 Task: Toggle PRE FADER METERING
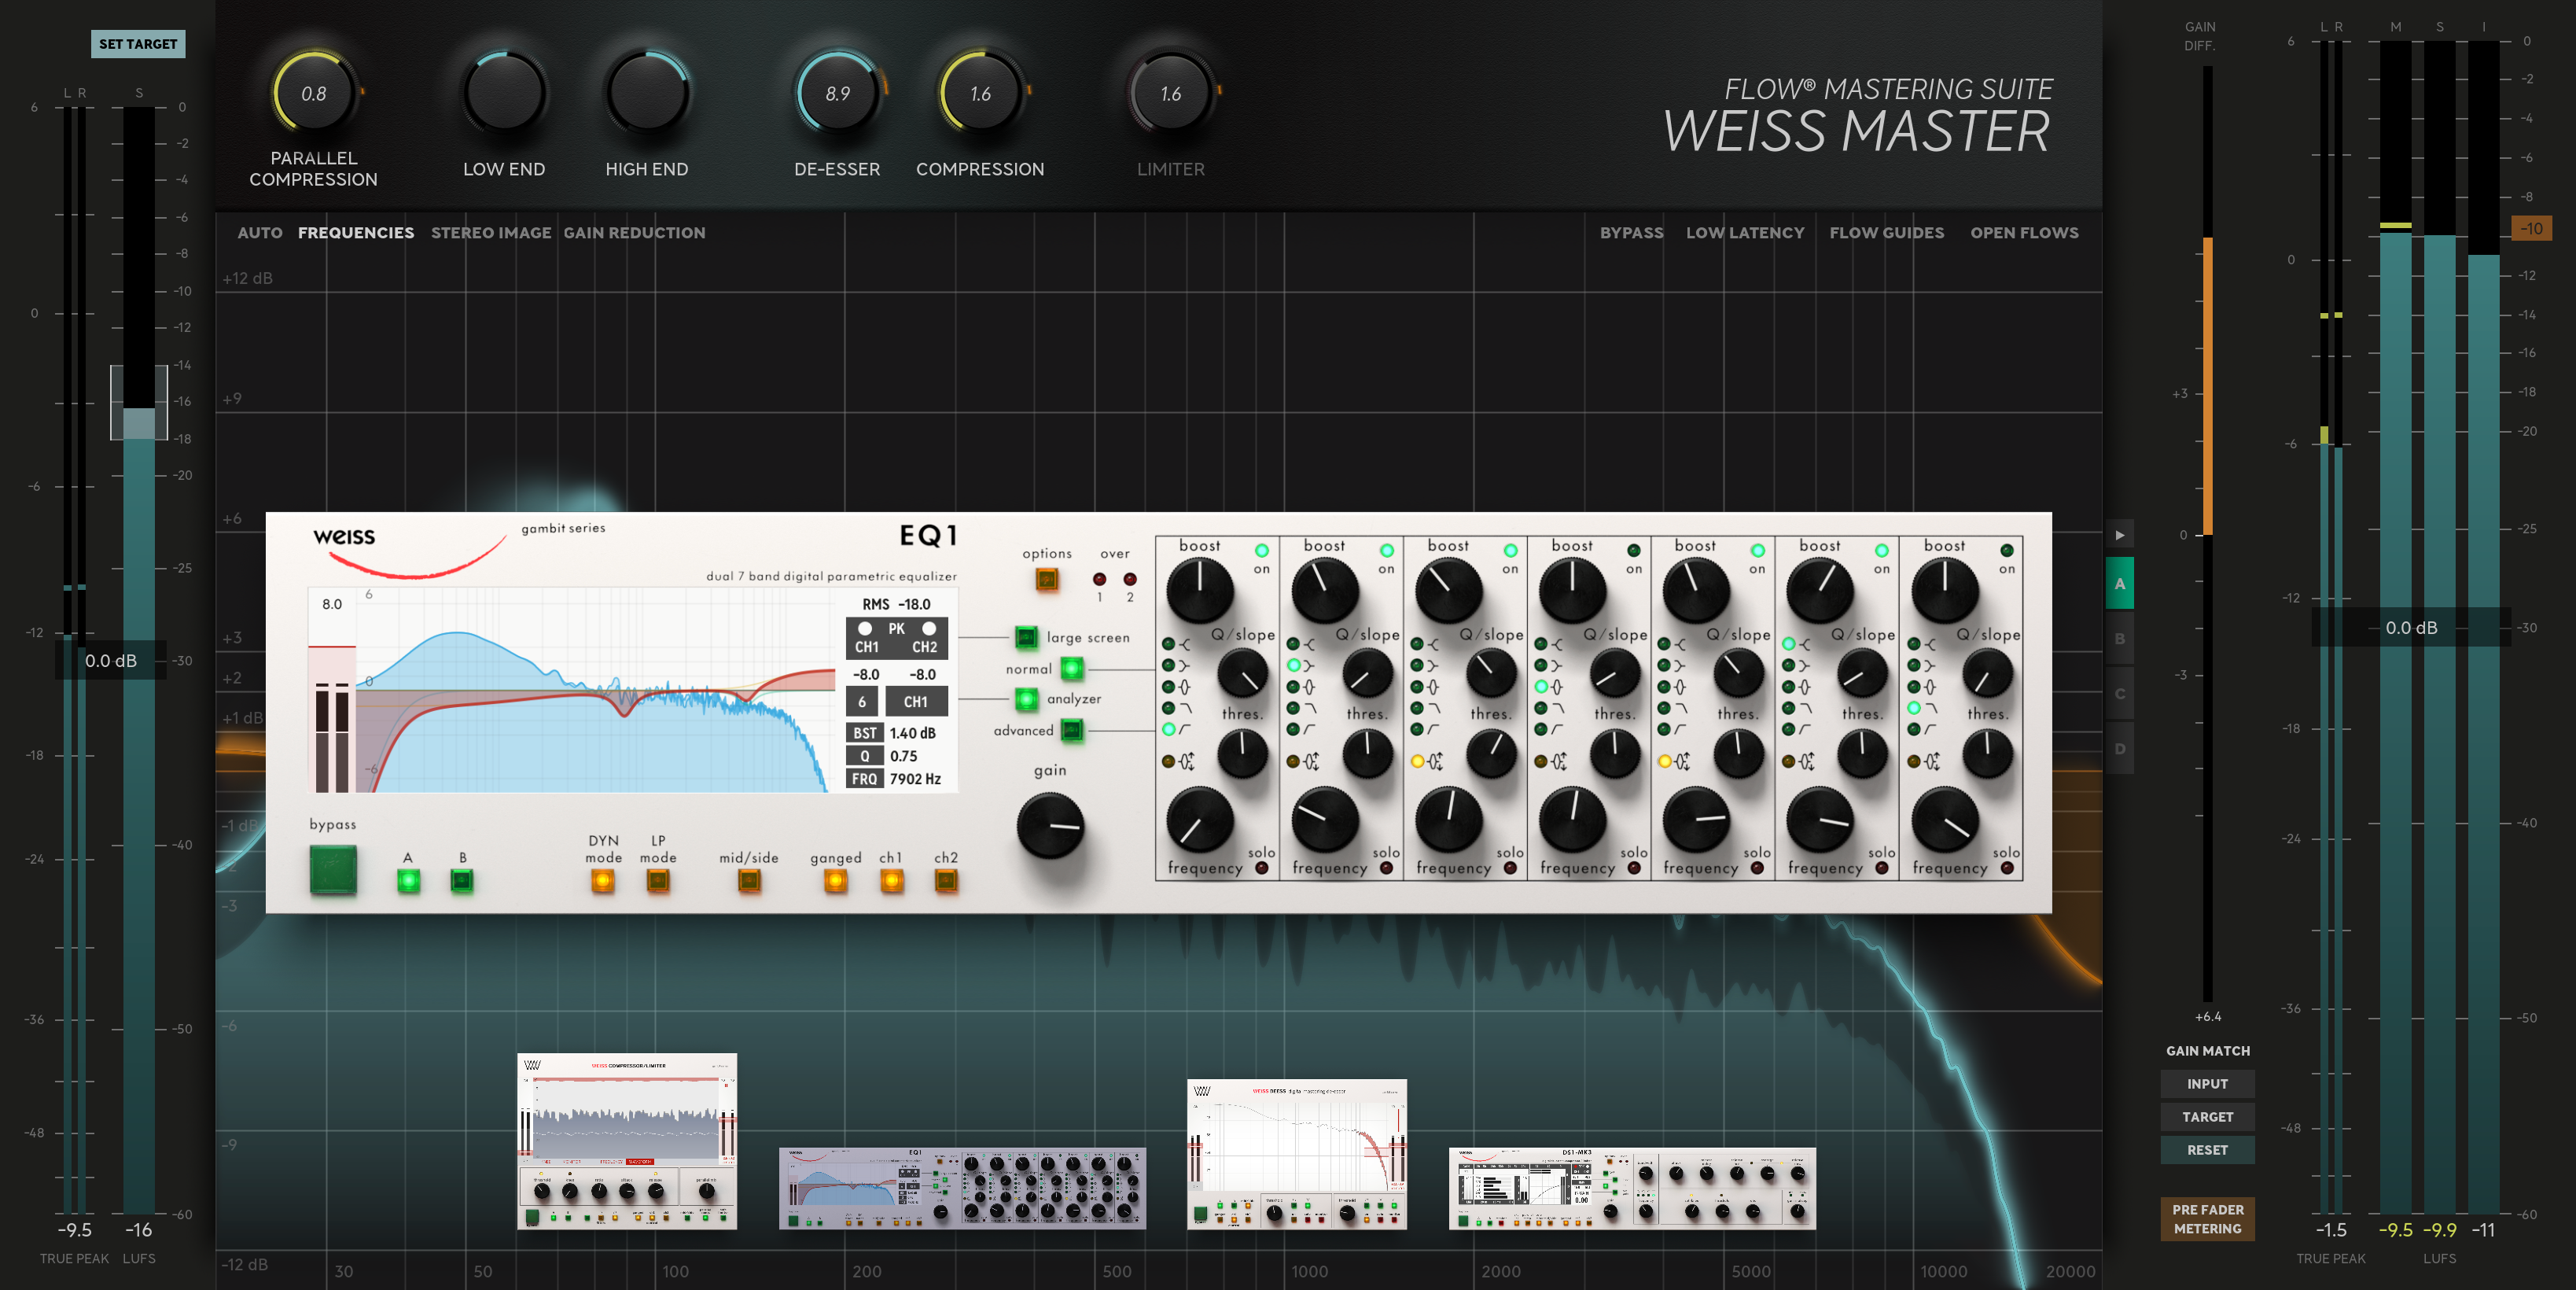2207,1219
